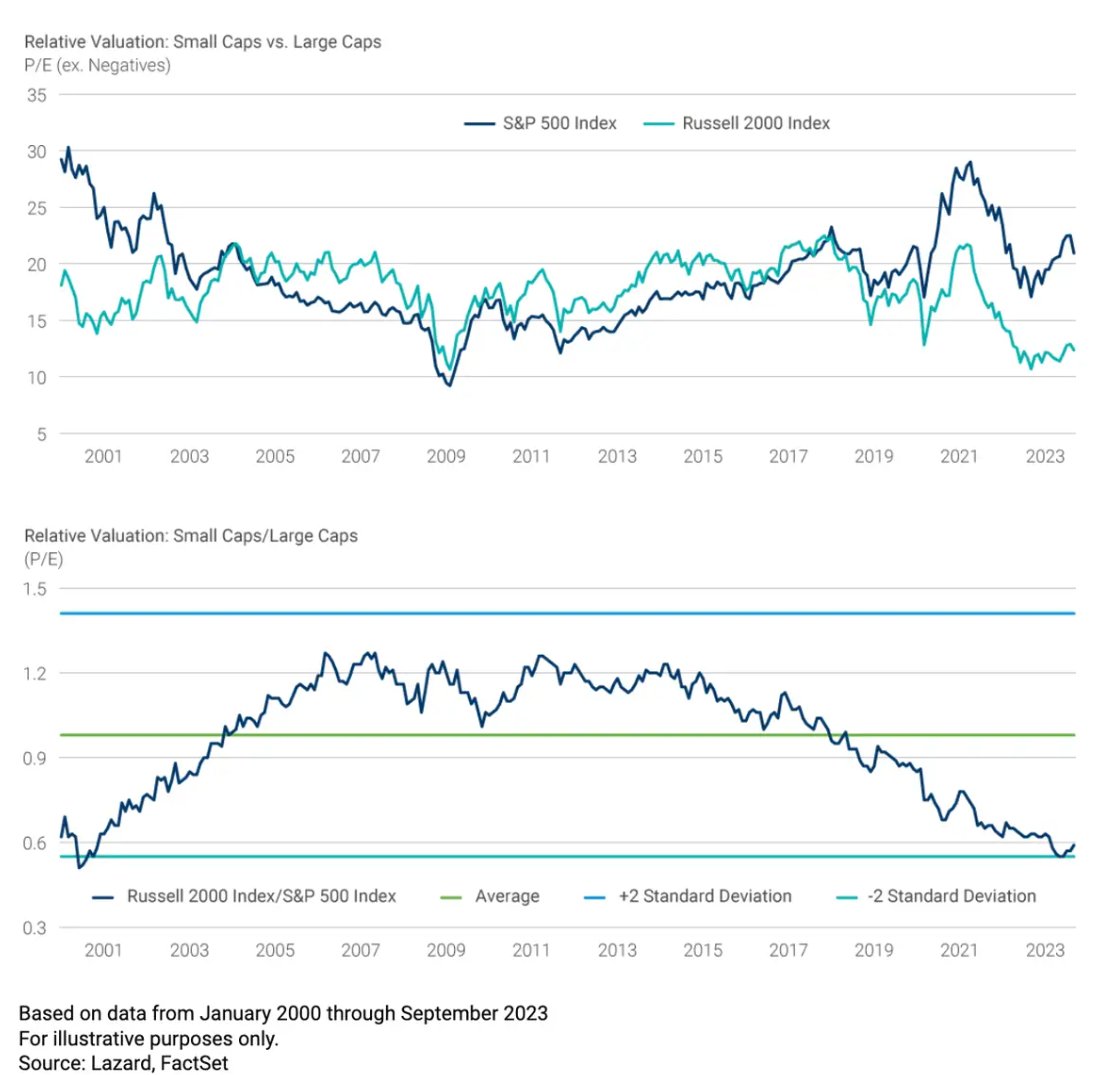Image resolution: width=1102 pixels, height=1075 pixels.
Task: Click the green Average legend line marker
Action: tap(456, 896)
